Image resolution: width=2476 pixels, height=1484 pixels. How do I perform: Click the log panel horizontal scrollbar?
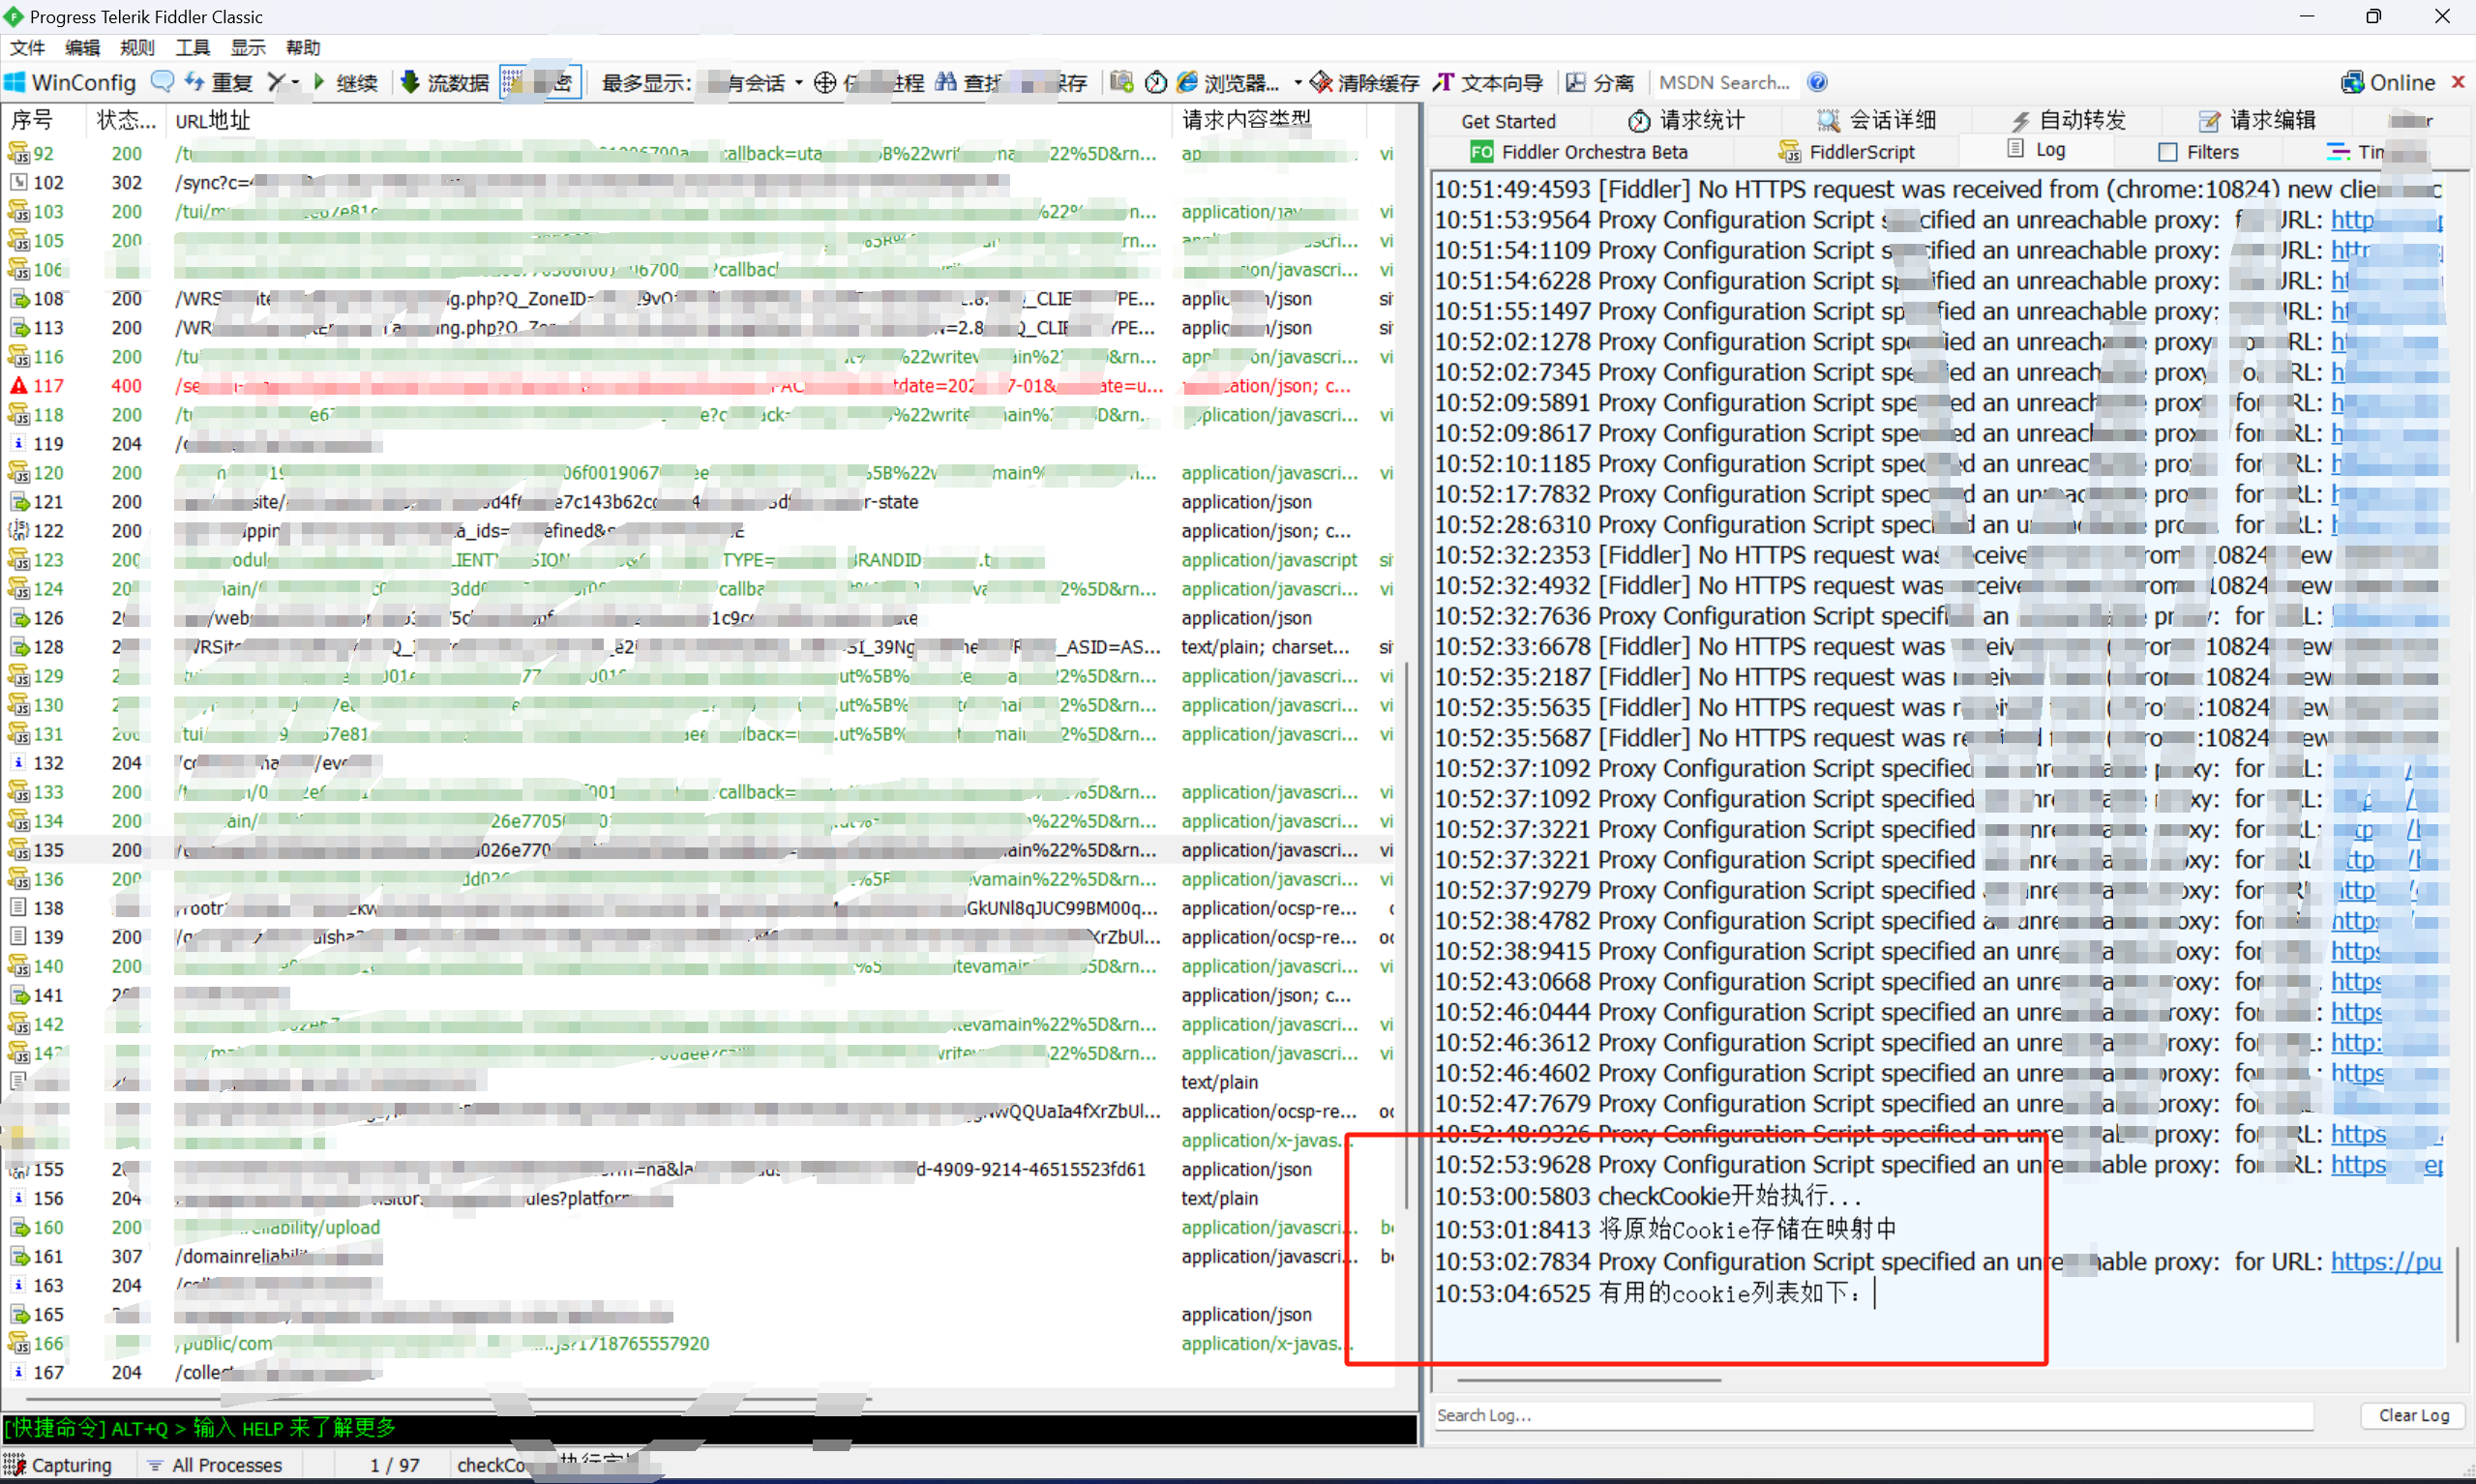(x=1589, y=1381)
